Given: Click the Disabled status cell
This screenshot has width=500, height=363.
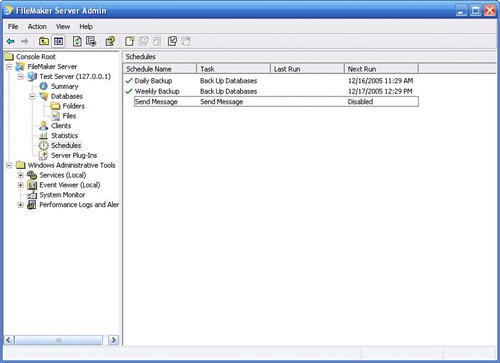Looking at the screenshot, I should point(360,102).
